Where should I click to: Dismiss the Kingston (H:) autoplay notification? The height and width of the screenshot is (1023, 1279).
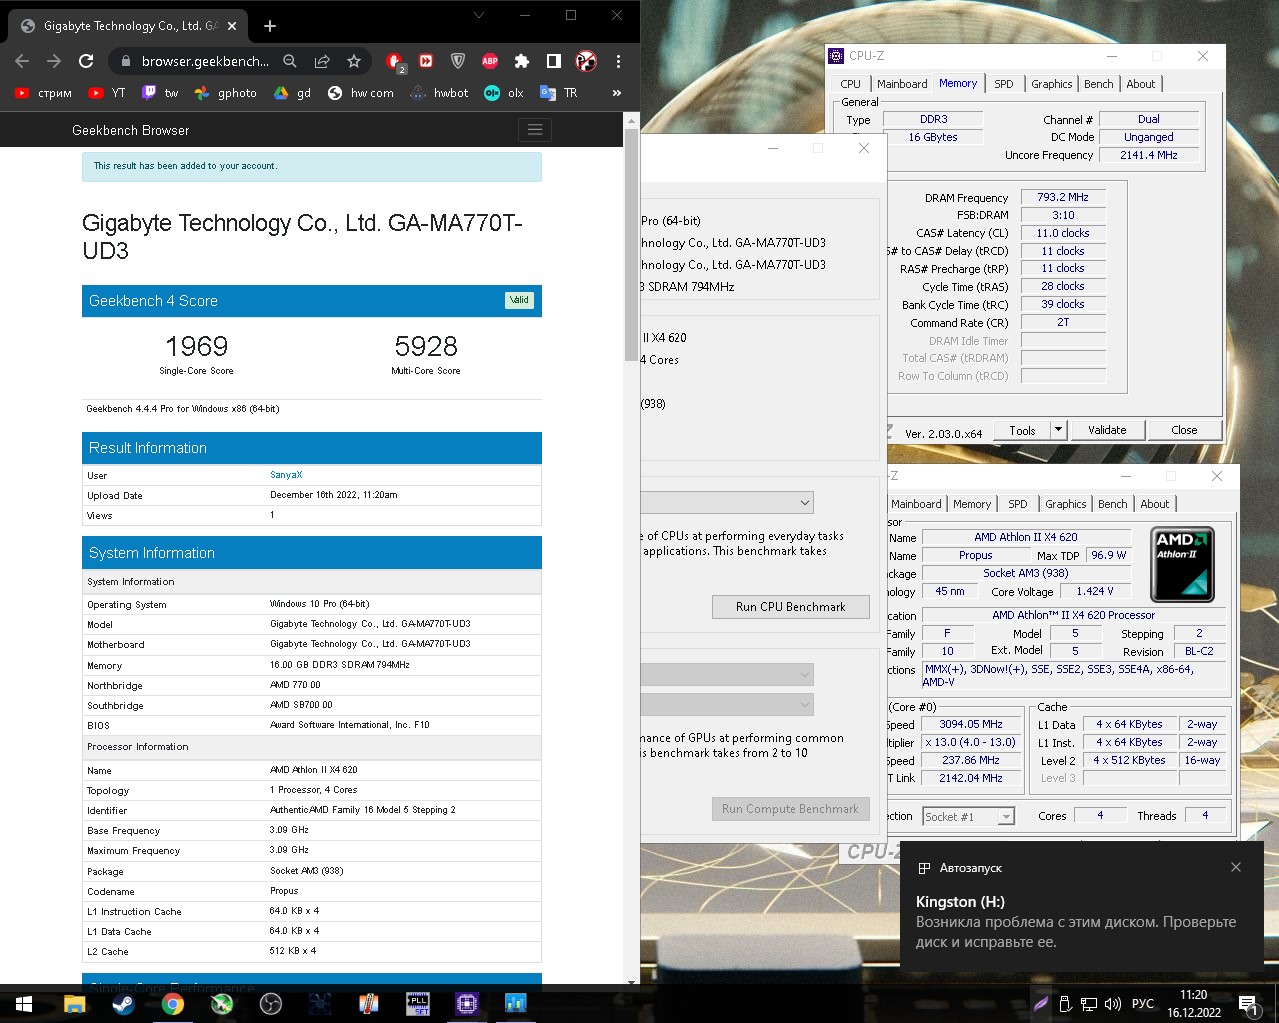tap(1236, 867)
